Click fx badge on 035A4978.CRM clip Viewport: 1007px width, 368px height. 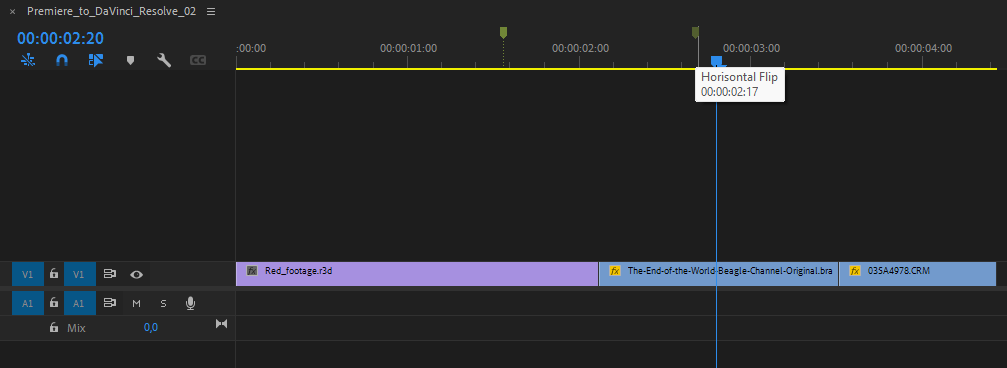(x=855, y=271)
